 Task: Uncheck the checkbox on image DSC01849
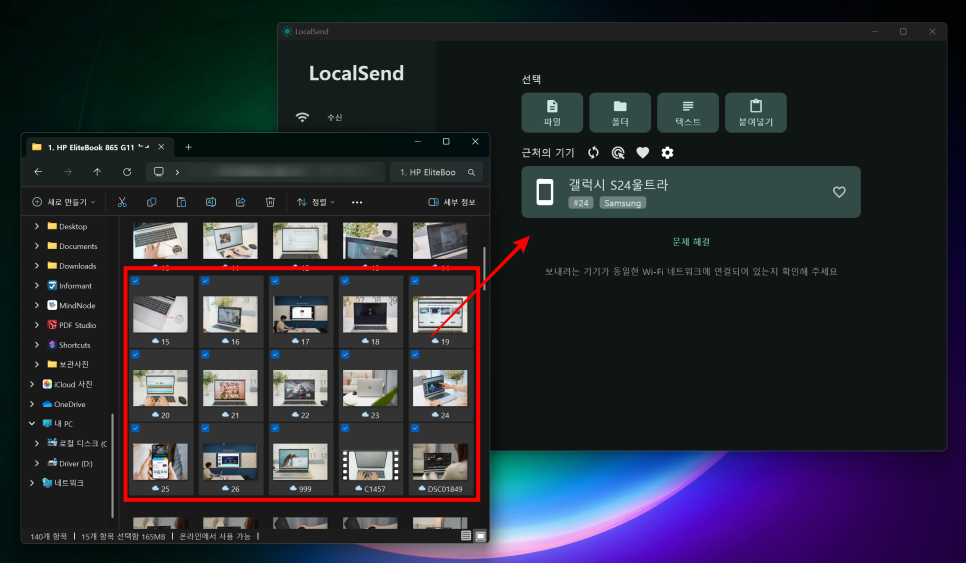click(x=415, y=428)
